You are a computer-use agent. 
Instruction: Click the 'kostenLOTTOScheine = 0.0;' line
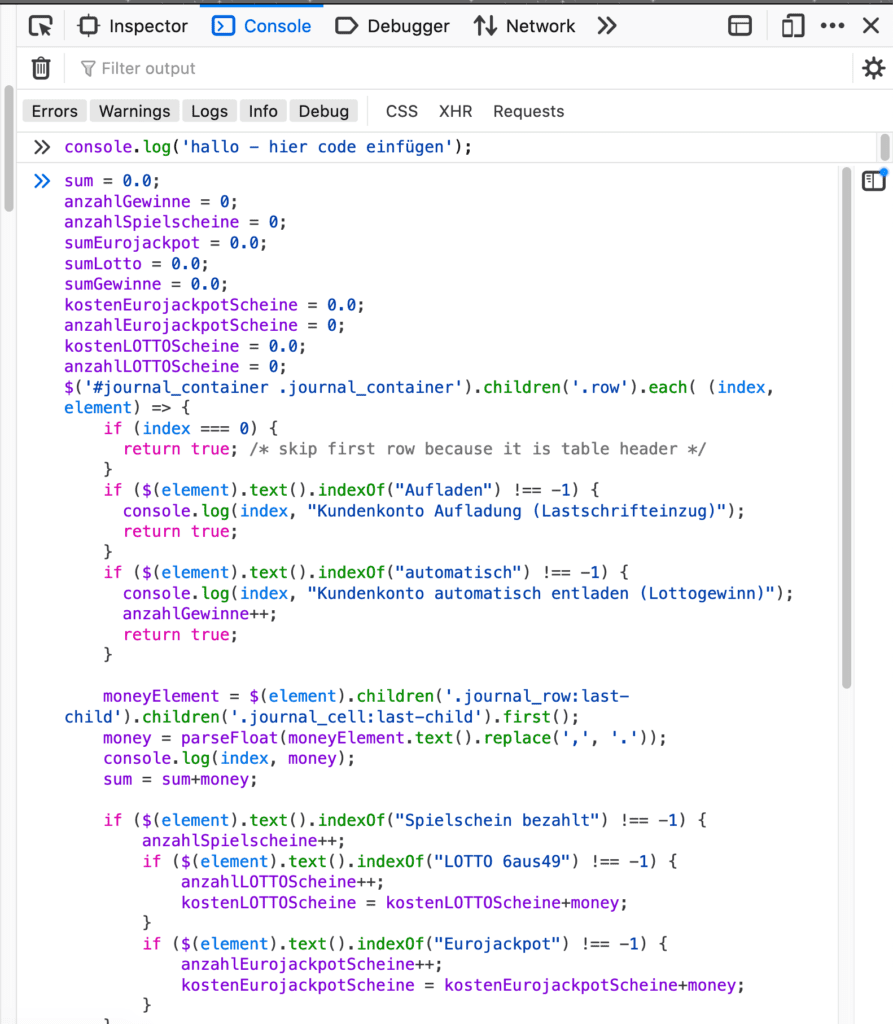[x=185, y=345]
